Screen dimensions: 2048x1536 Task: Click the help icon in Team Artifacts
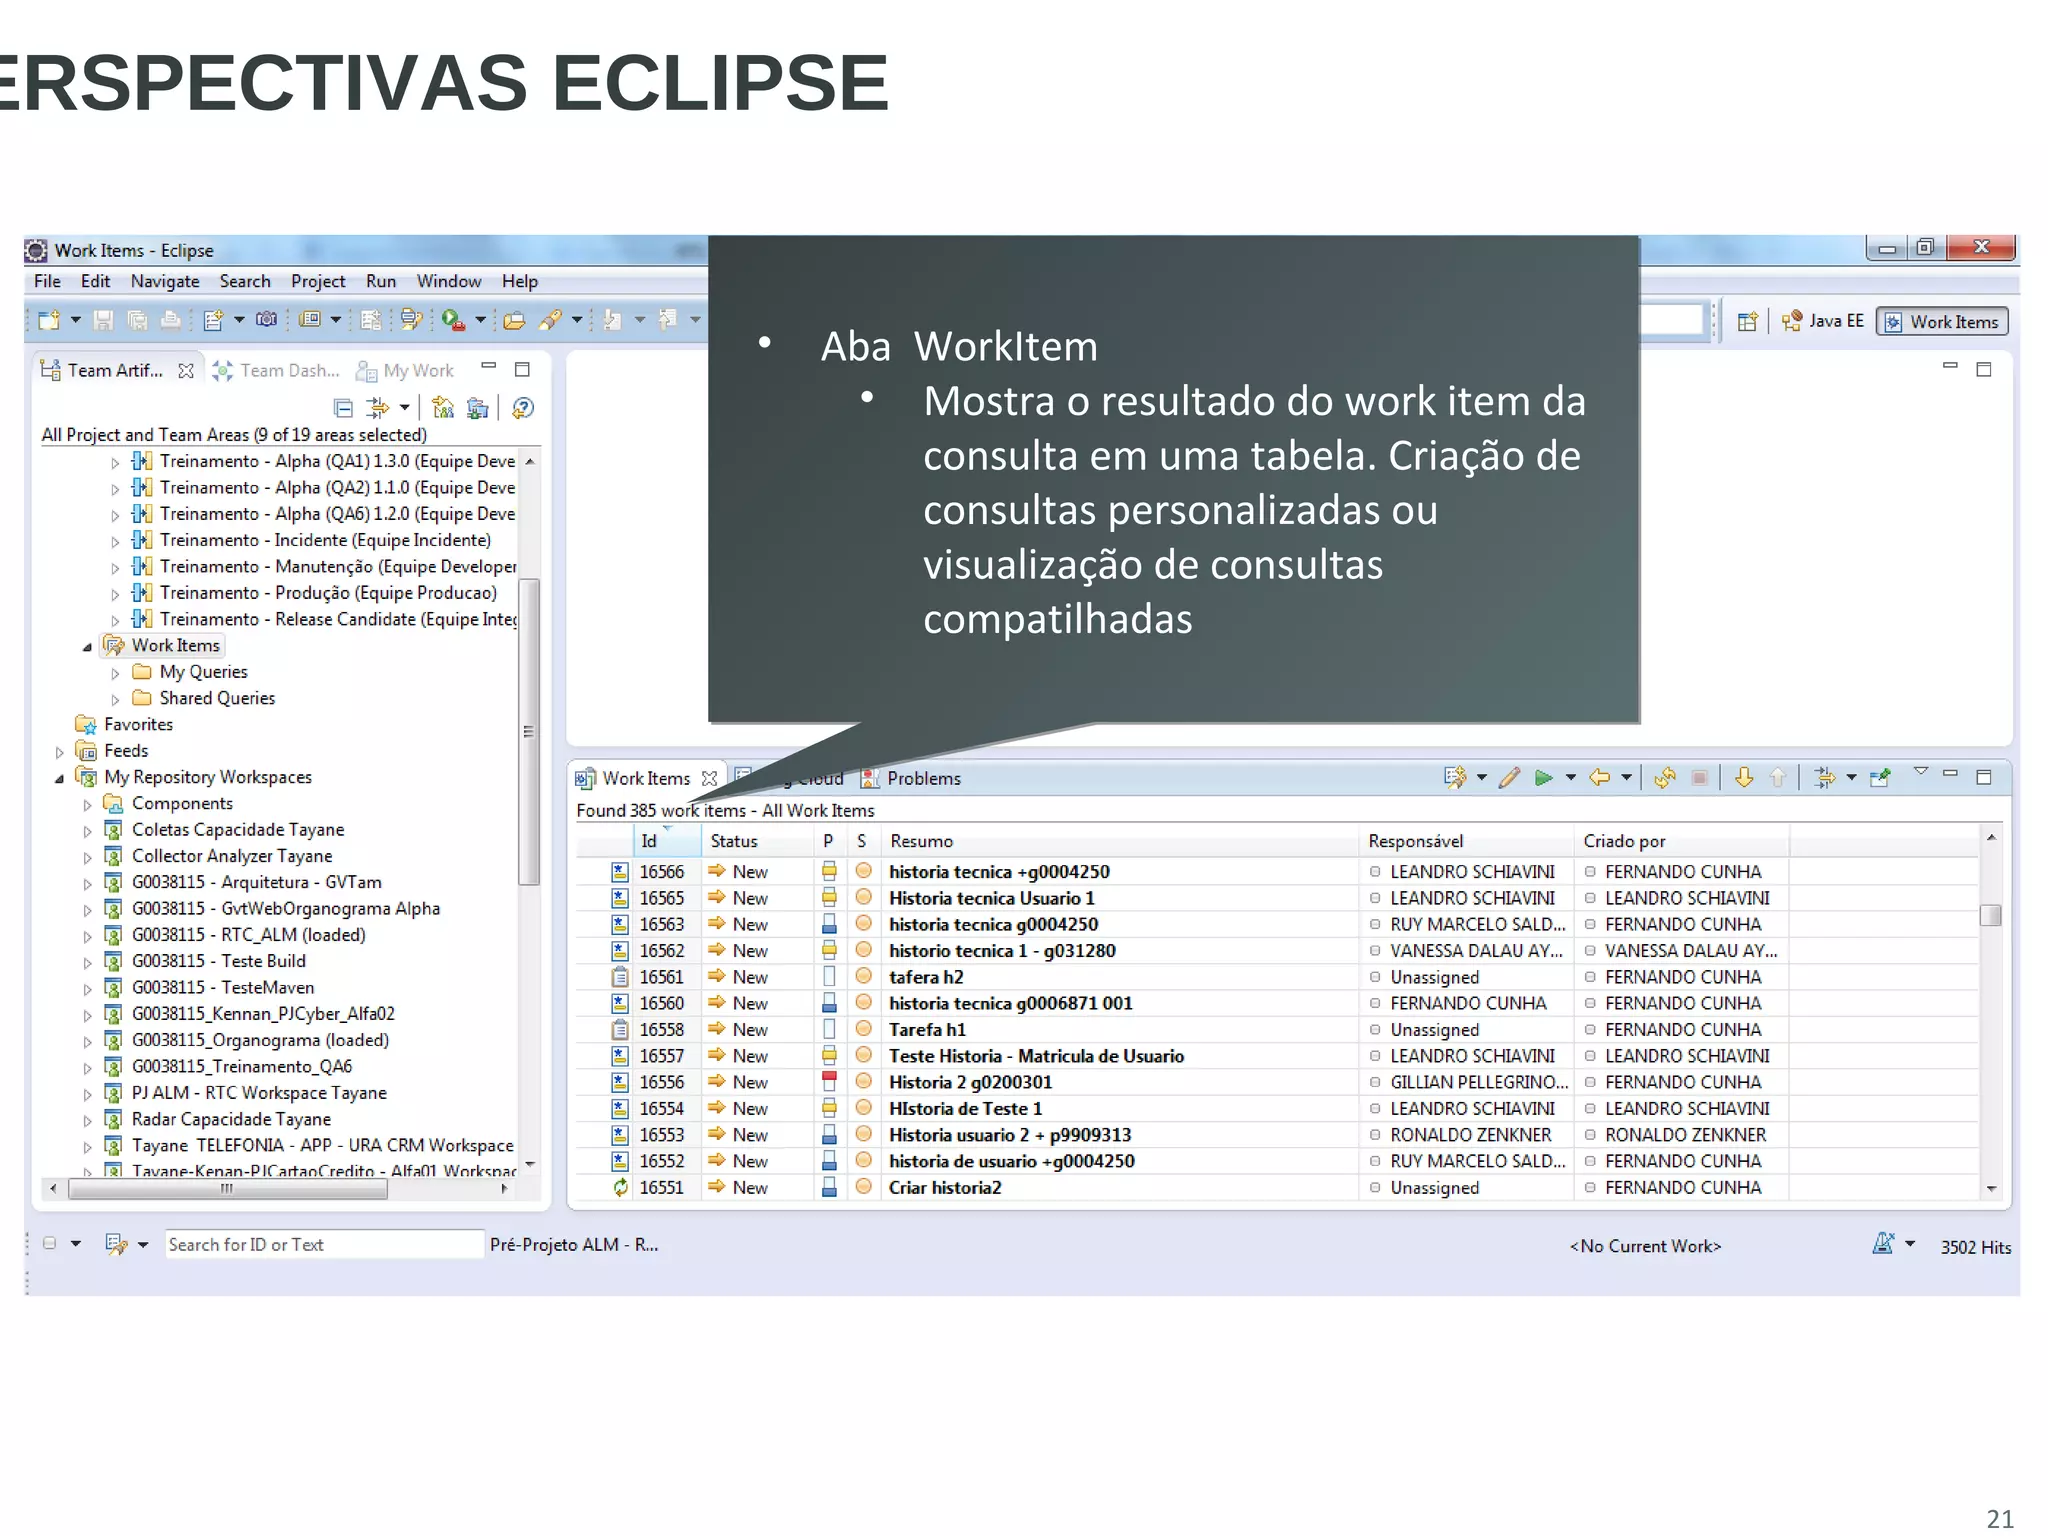[x=522, y=408]
